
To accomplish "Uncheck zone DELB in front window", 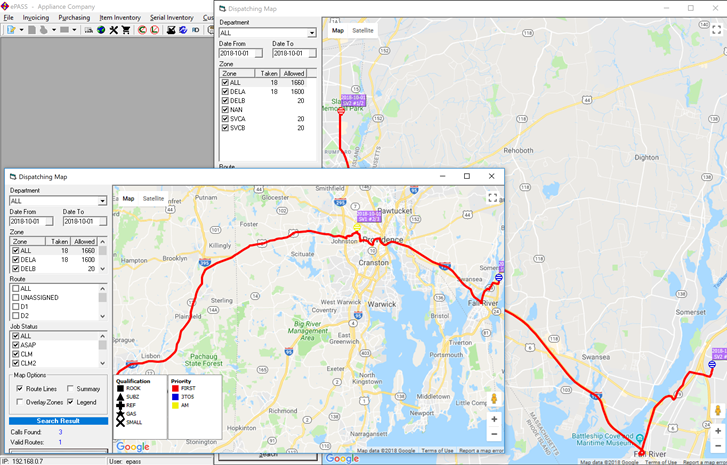I will pyautogui.click(x=16, y=269).
